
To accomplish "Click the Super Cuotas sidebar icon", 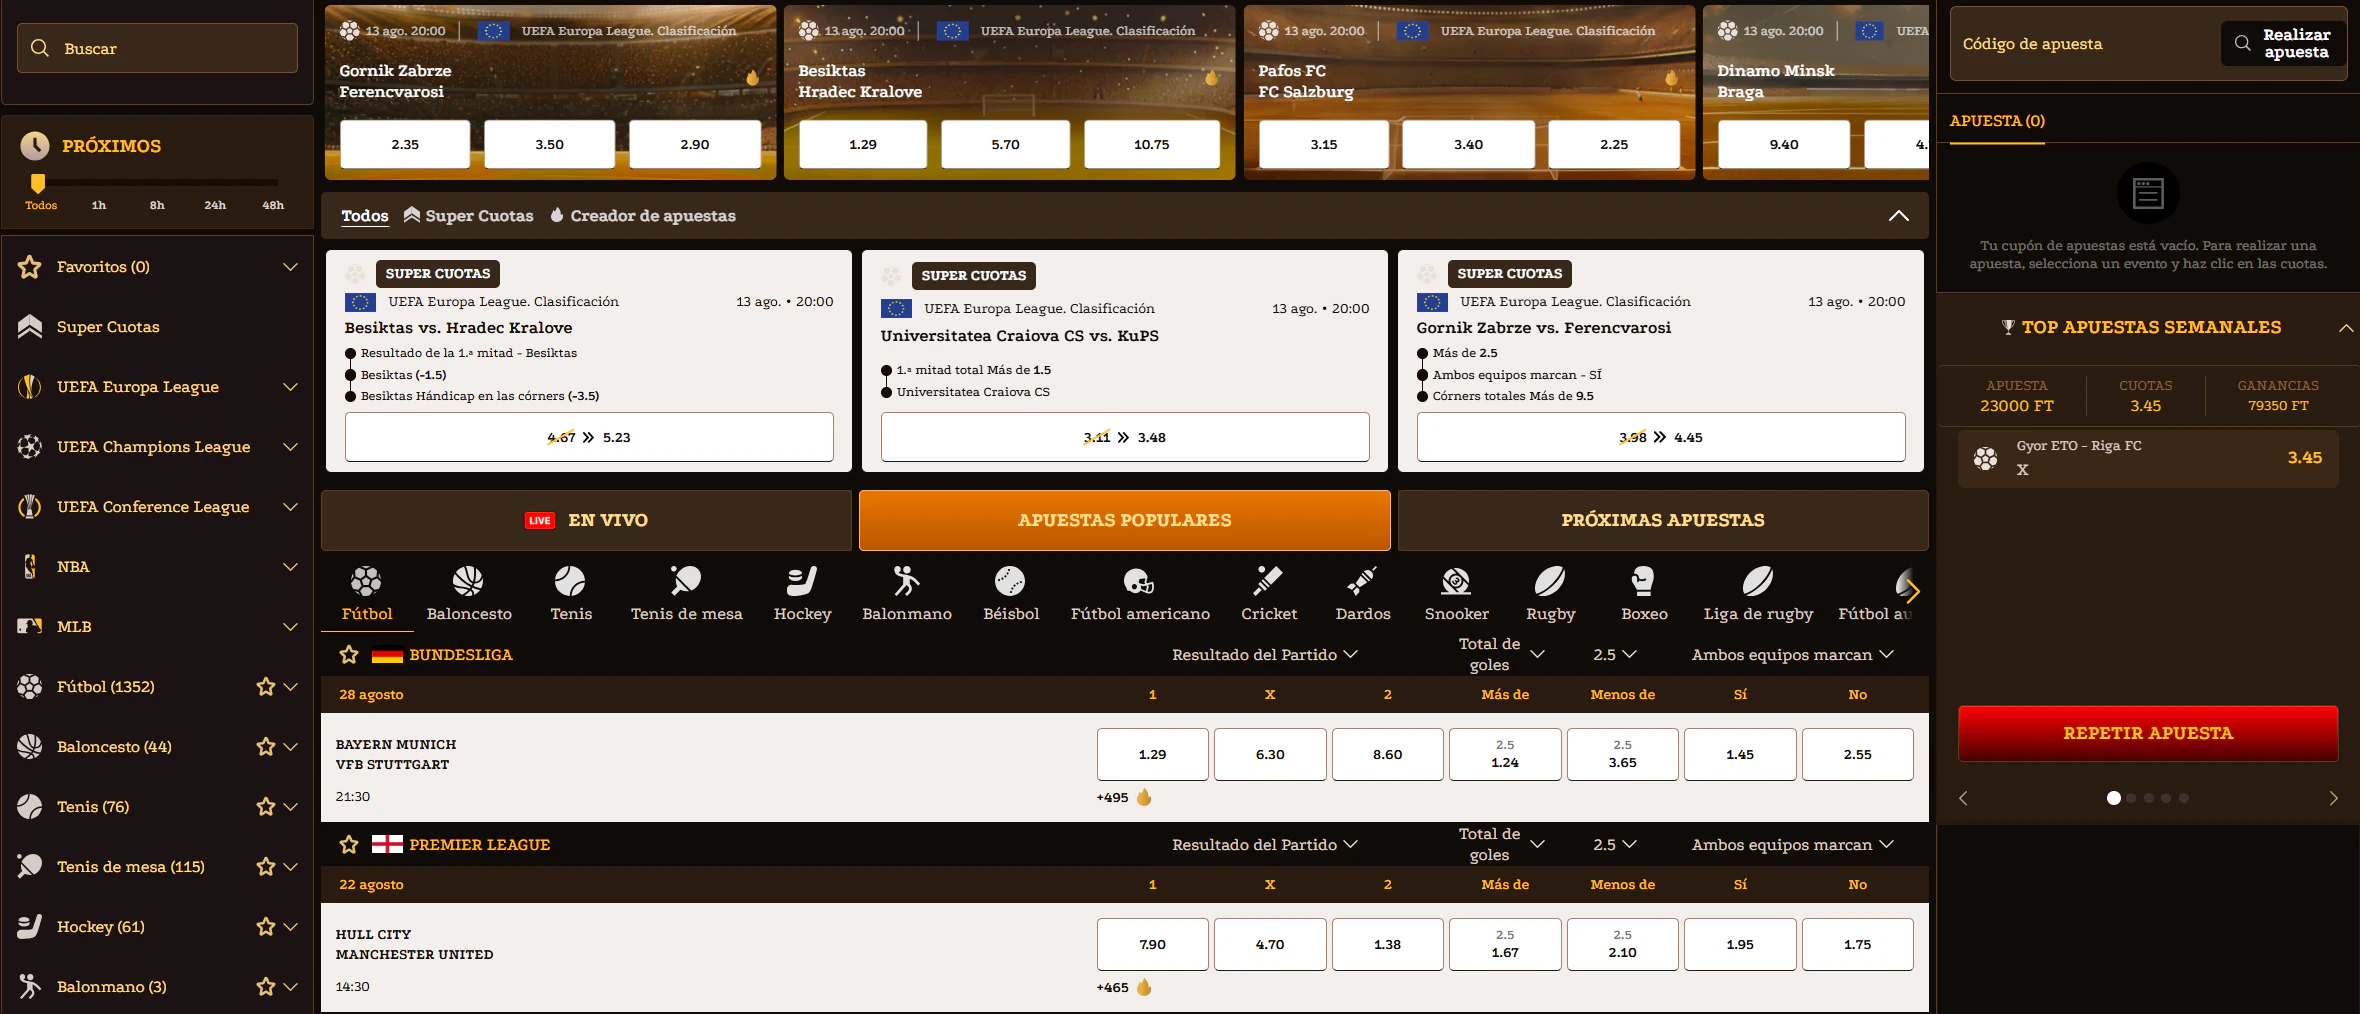I will 30,327.
